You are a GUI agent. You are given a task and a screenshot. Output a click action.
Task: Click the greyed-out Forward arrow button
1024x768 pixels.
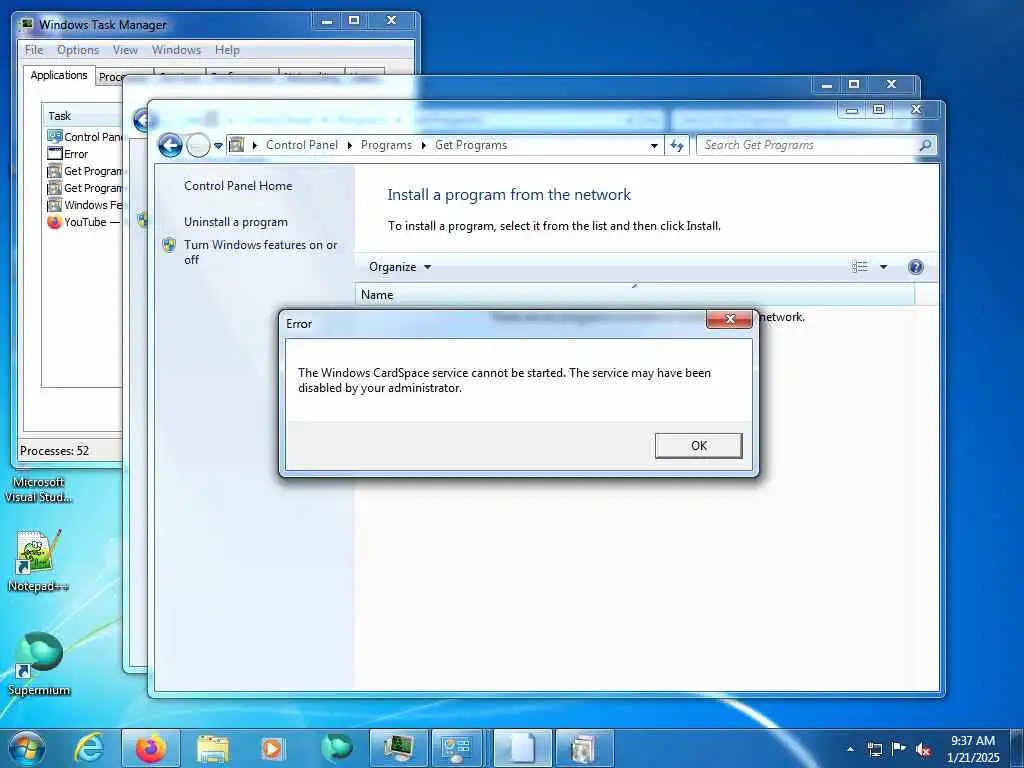(x=198, y=145)
